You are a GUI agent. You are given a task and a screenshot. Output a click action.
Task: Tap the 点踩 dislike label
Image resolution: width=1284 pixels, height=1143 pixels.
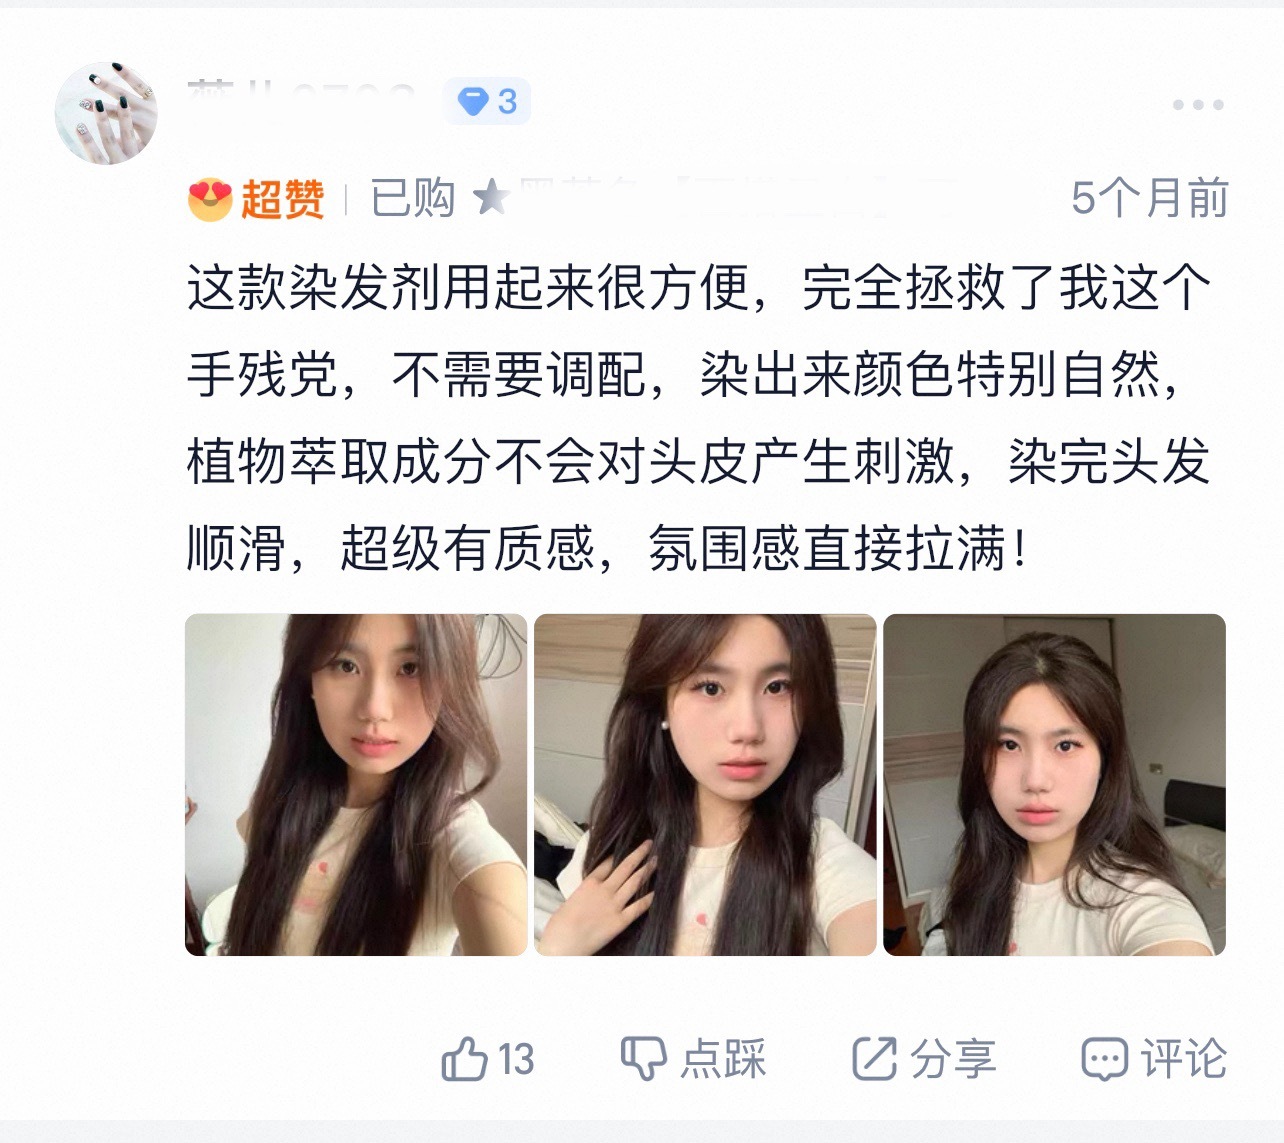pos(724,1059)
